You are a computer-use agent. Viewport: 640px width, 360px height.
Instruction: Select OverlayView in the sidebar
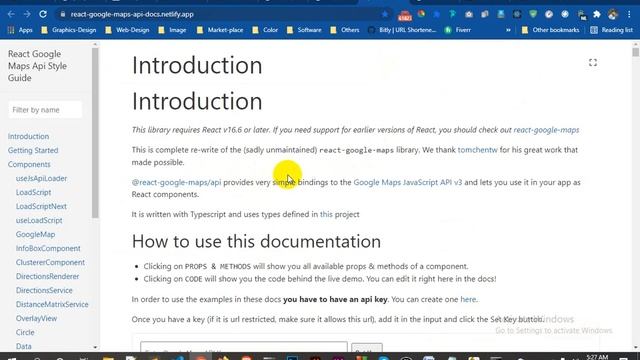coord(36,318)
